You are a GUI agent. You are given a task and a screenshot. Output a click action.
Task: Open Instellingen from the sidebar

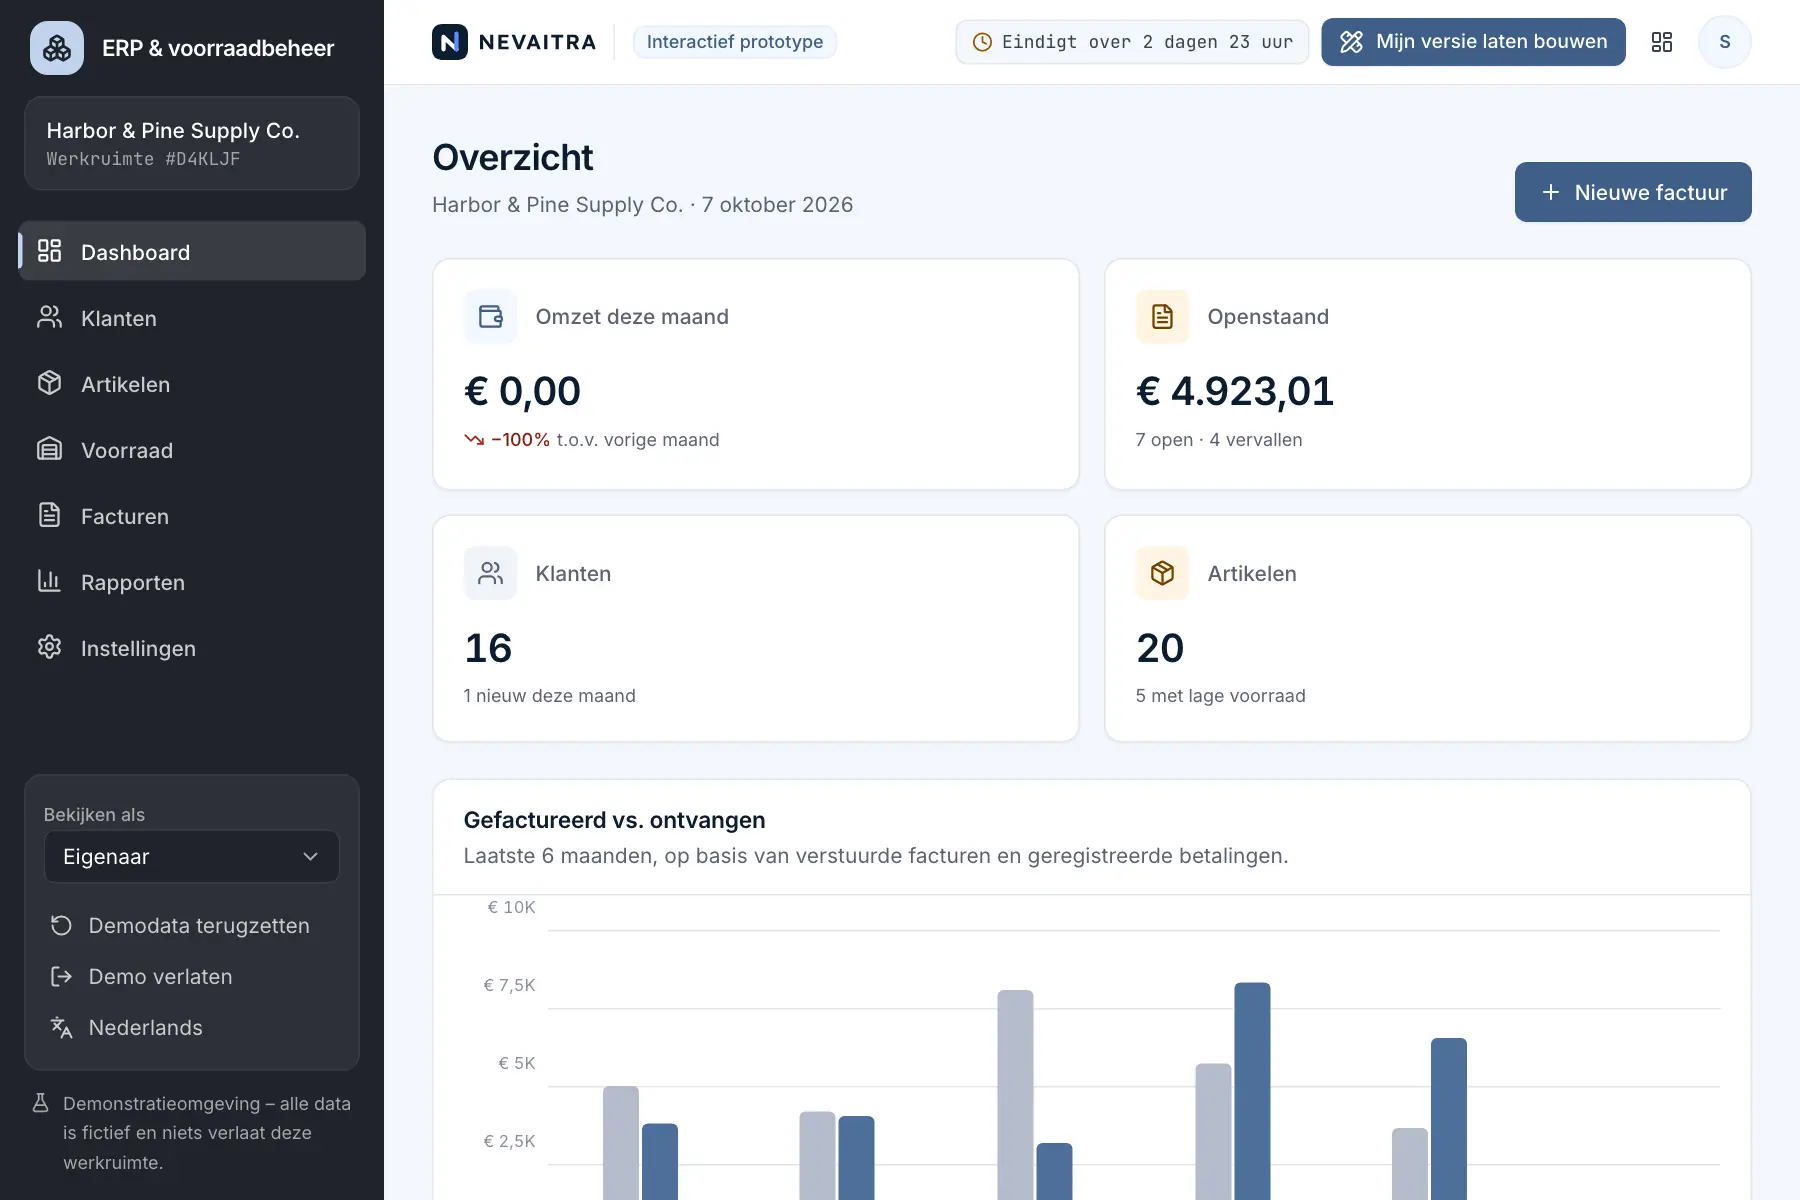click(x=192, y=648)
